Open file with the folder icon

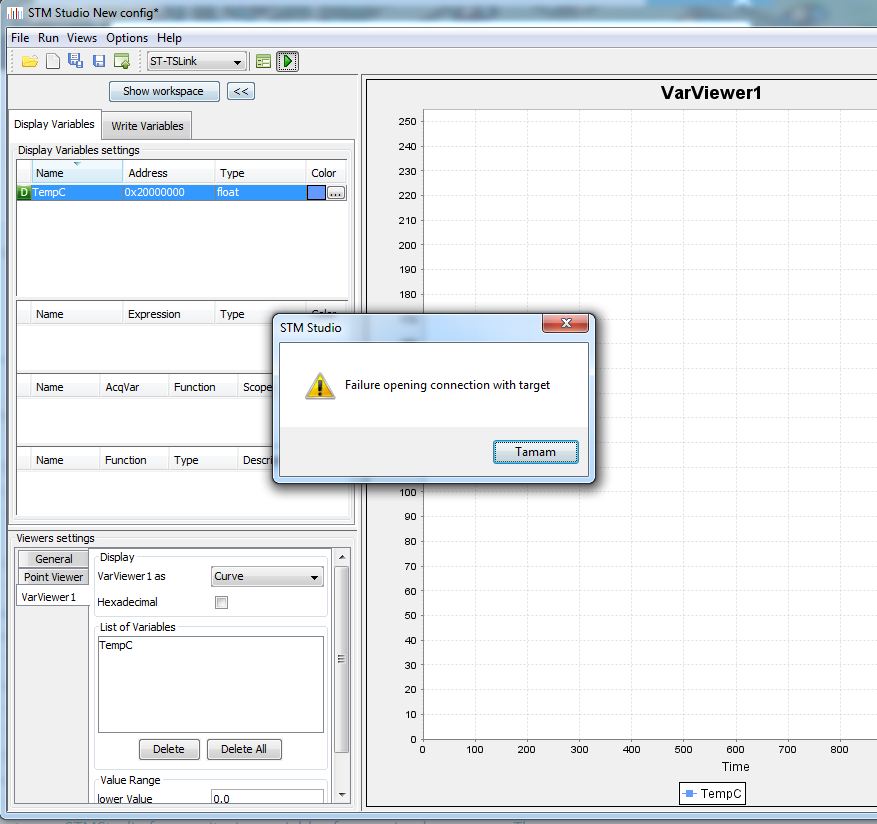click(30, 62)
